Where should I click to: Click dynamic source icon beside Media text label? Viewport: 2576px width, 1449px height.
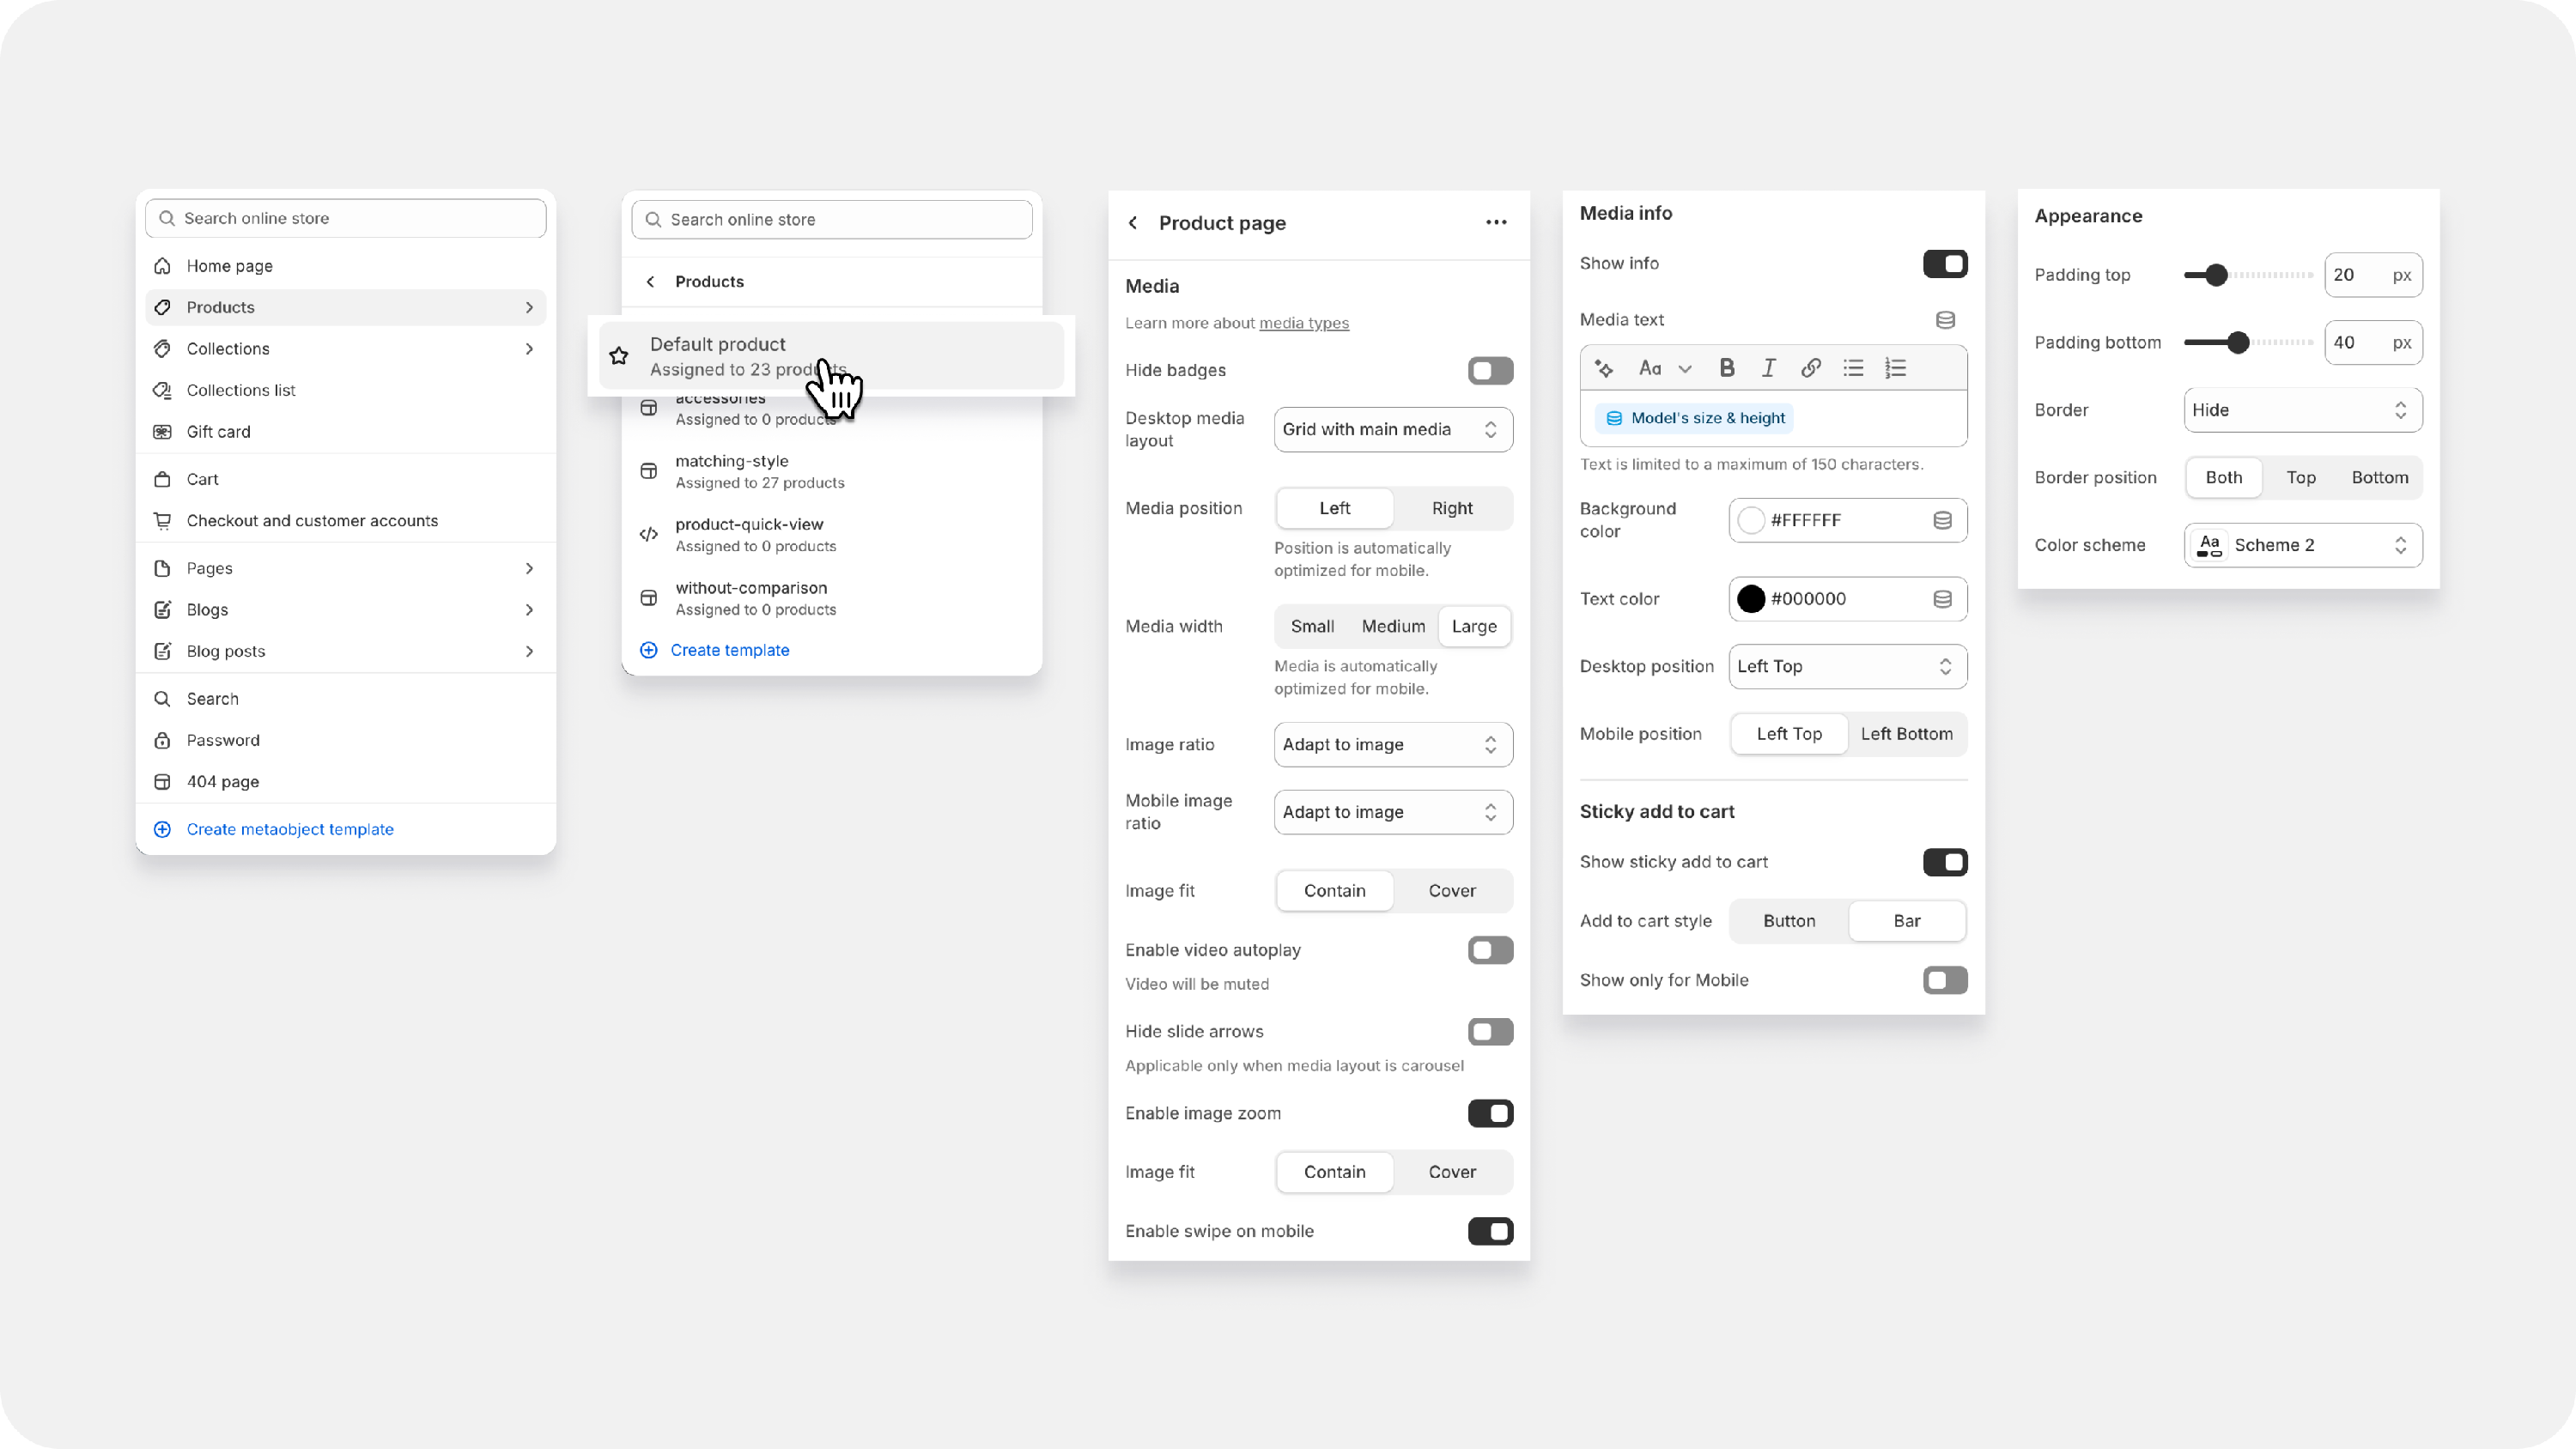pyautogui.click(x=1945, y=320)
